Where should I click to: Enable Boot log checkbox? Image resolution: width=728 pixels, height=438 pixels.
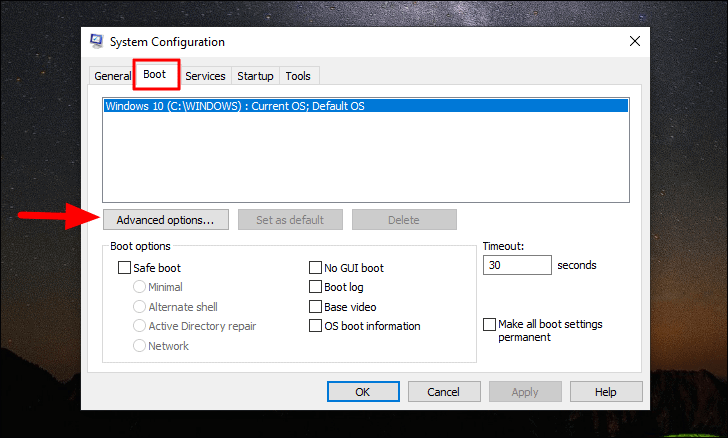coord(315,287)
